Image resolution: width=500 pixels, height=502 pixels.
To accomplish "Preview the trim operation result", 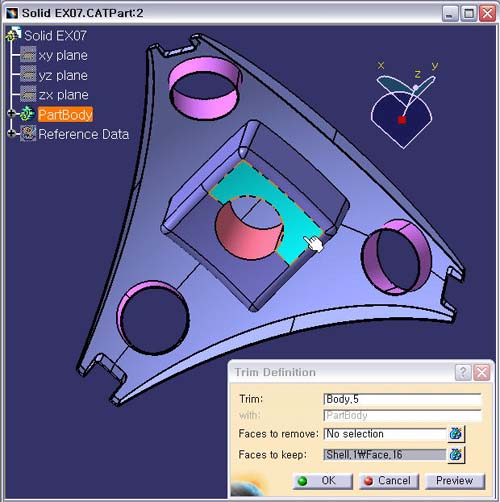I will pos(455,481).
